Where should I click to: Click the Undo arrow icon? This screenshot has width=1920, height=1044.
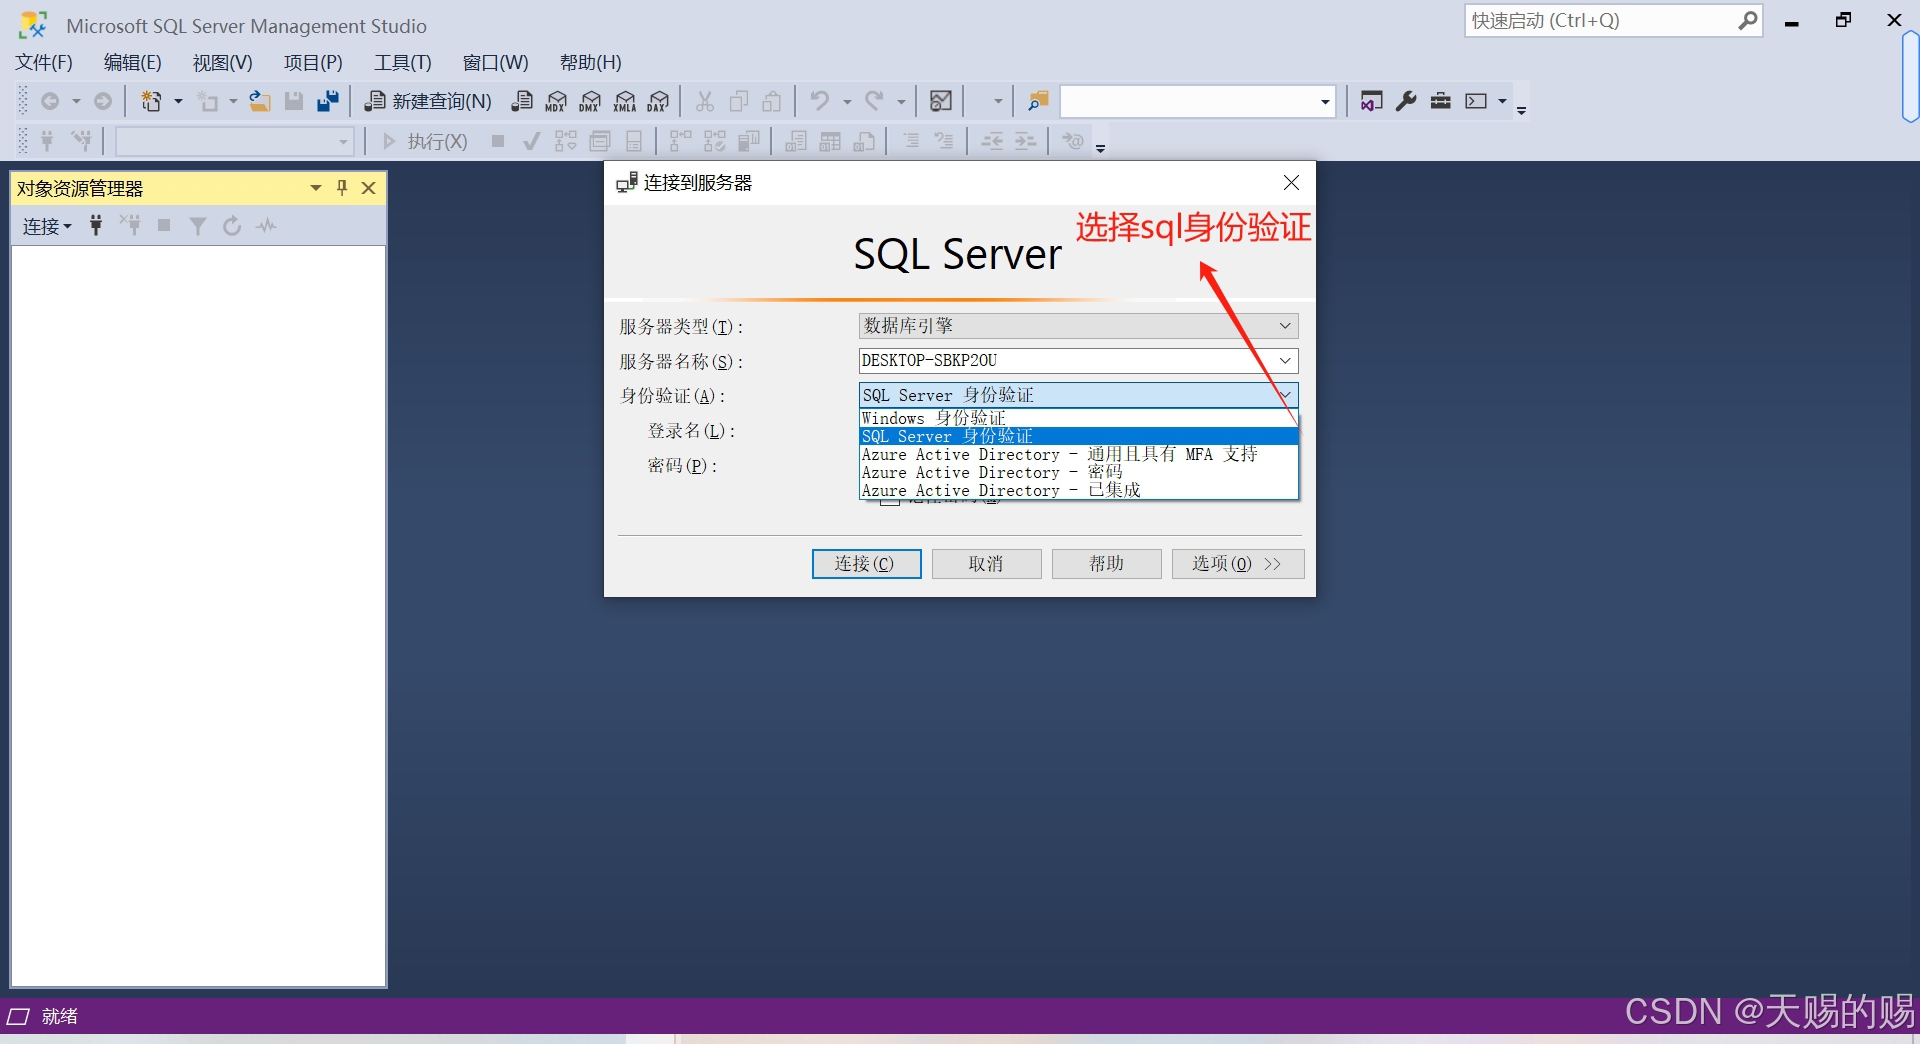[x=820, y=101]
